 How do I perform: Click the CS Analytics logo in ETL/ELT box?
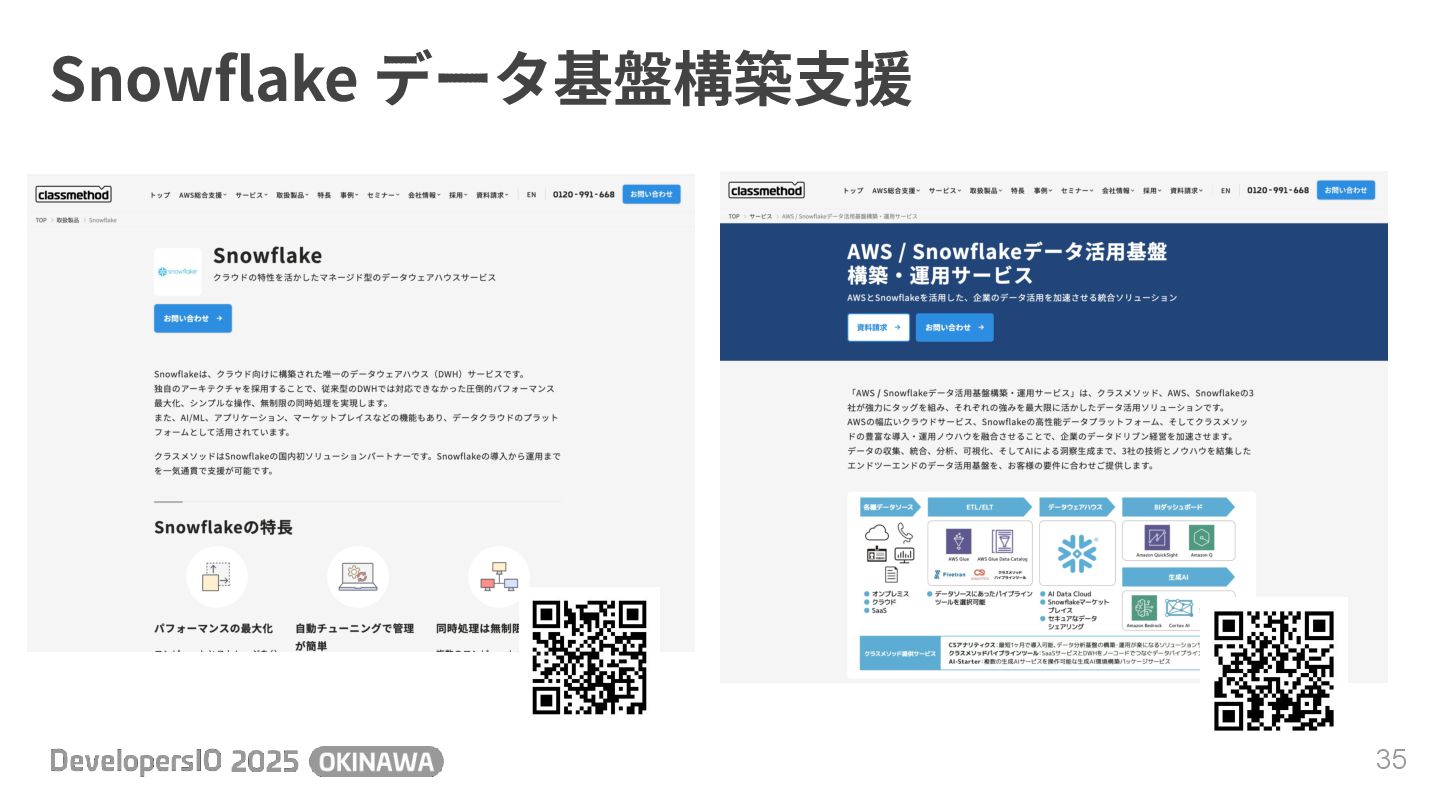tap(980, 575)
